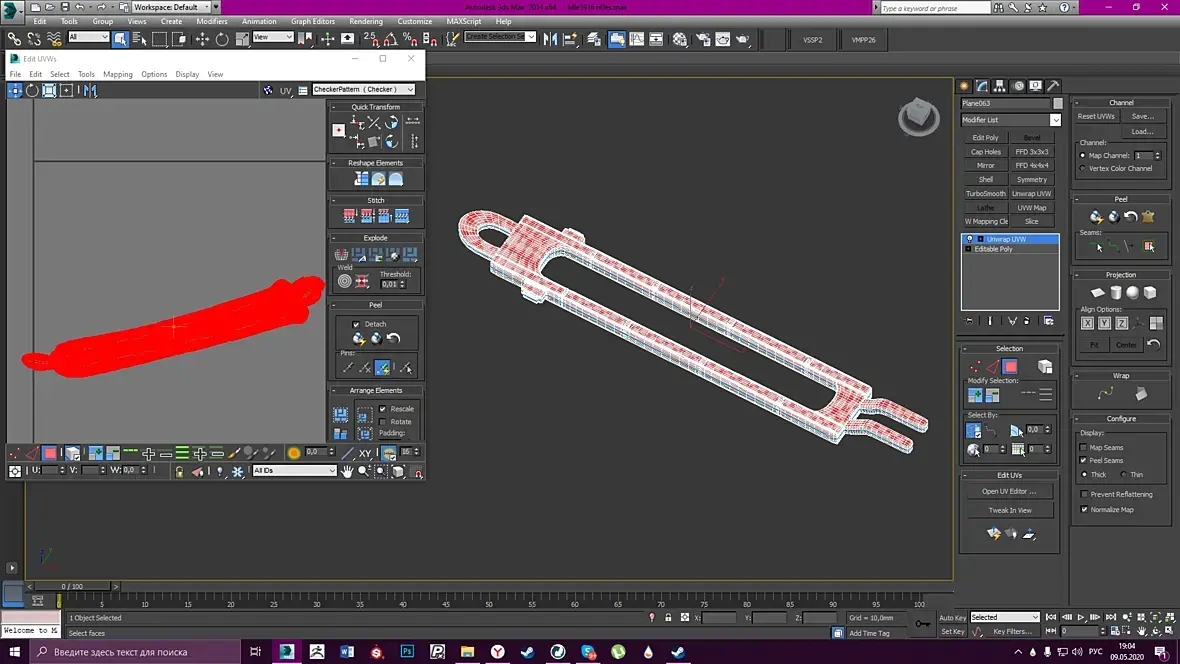Enable the Map Seams checkbox
1180x664 pixels.
(x=1084, y=447)
